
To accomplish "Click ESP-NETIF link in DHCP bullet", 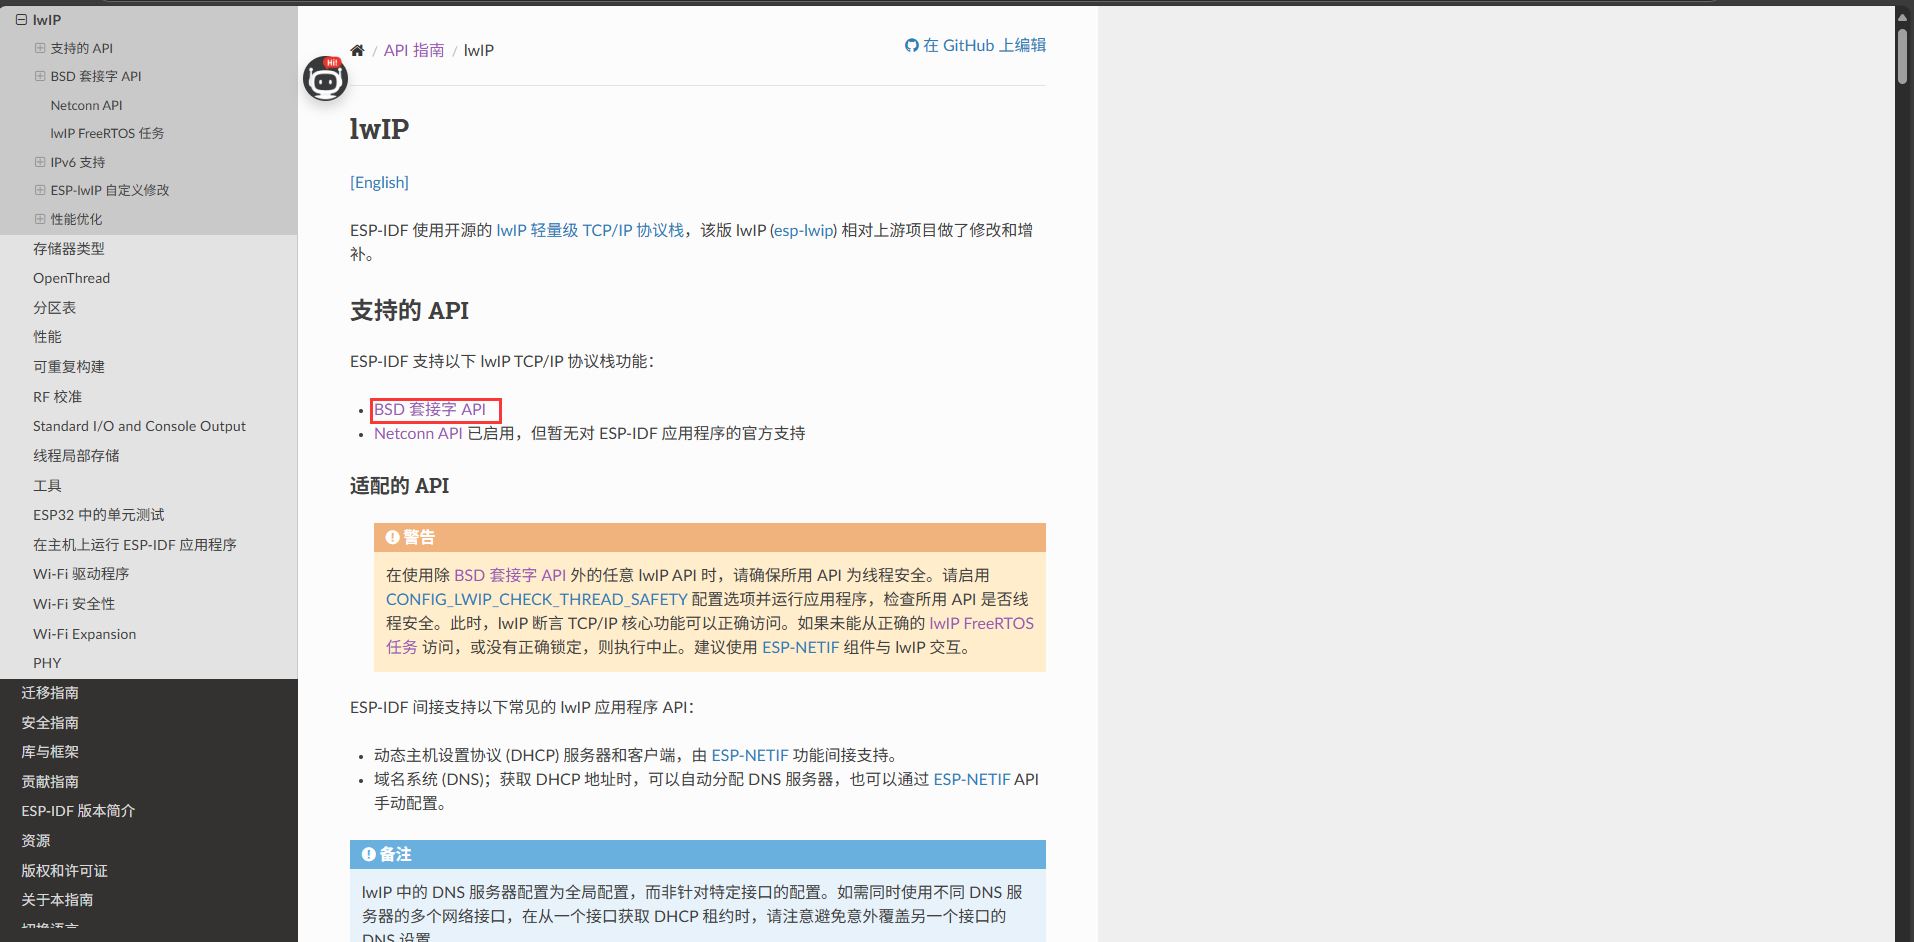I will 750,755.
